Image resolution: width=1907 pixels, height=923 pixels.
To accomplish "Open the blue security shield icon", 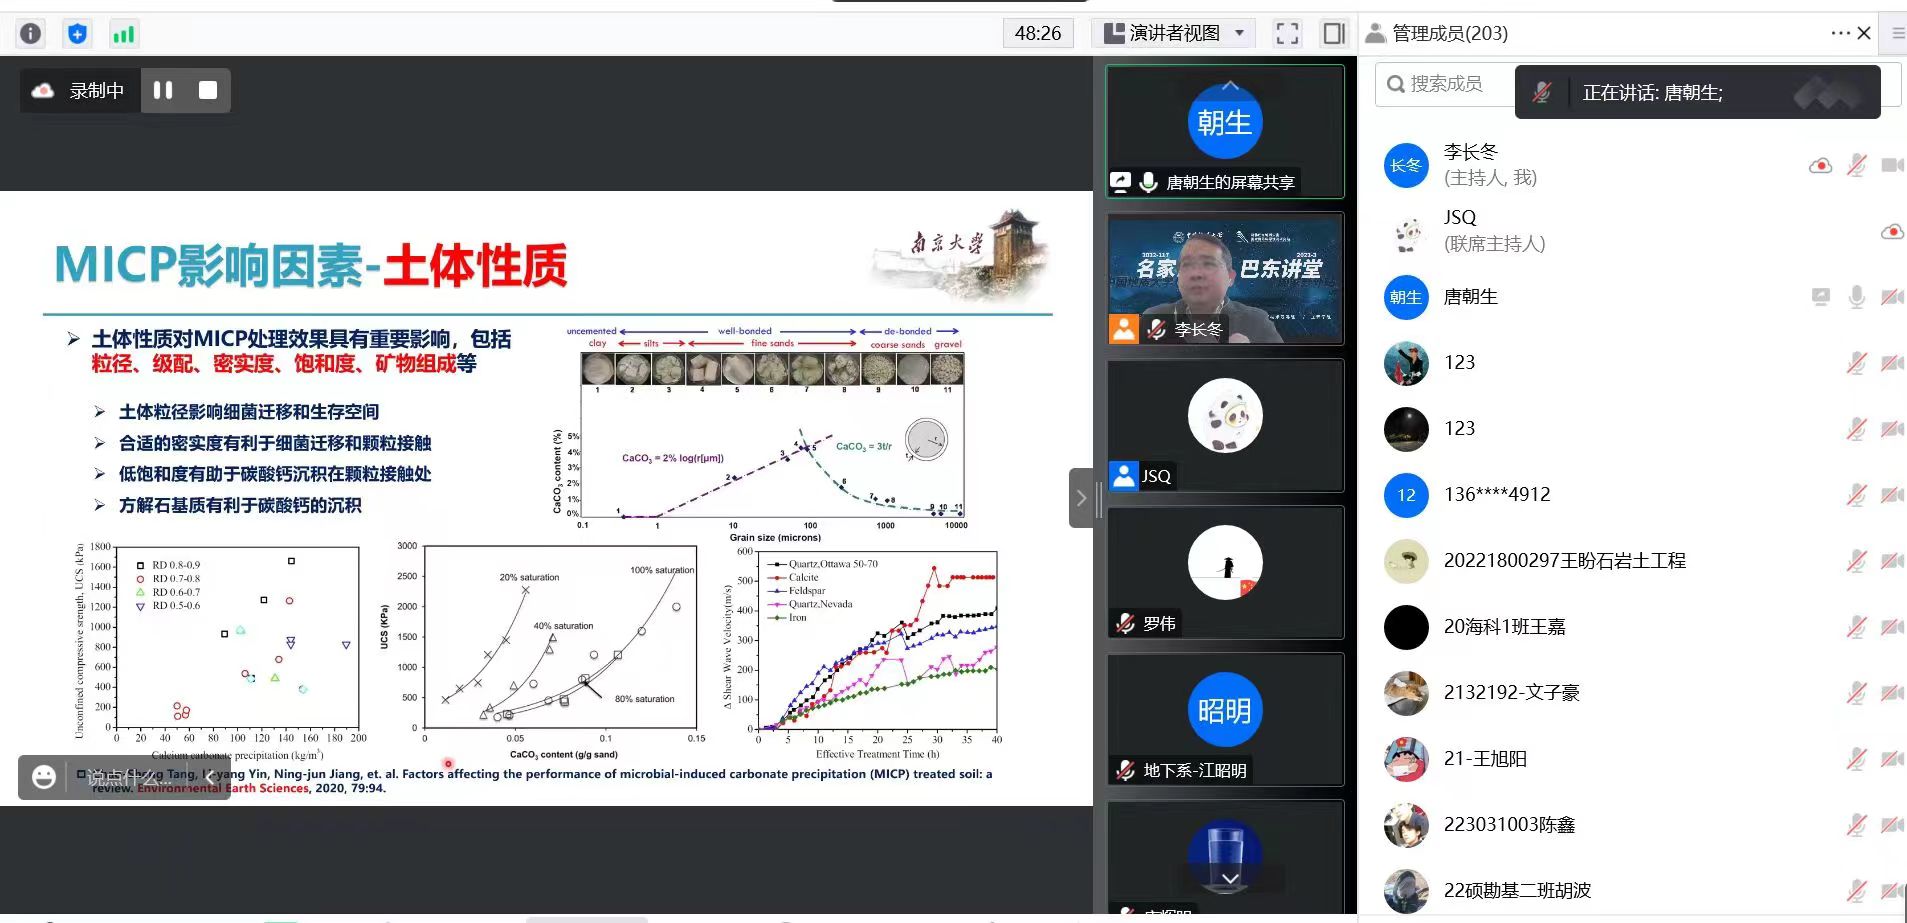I will pyautogui.click(x=77, y=34).
